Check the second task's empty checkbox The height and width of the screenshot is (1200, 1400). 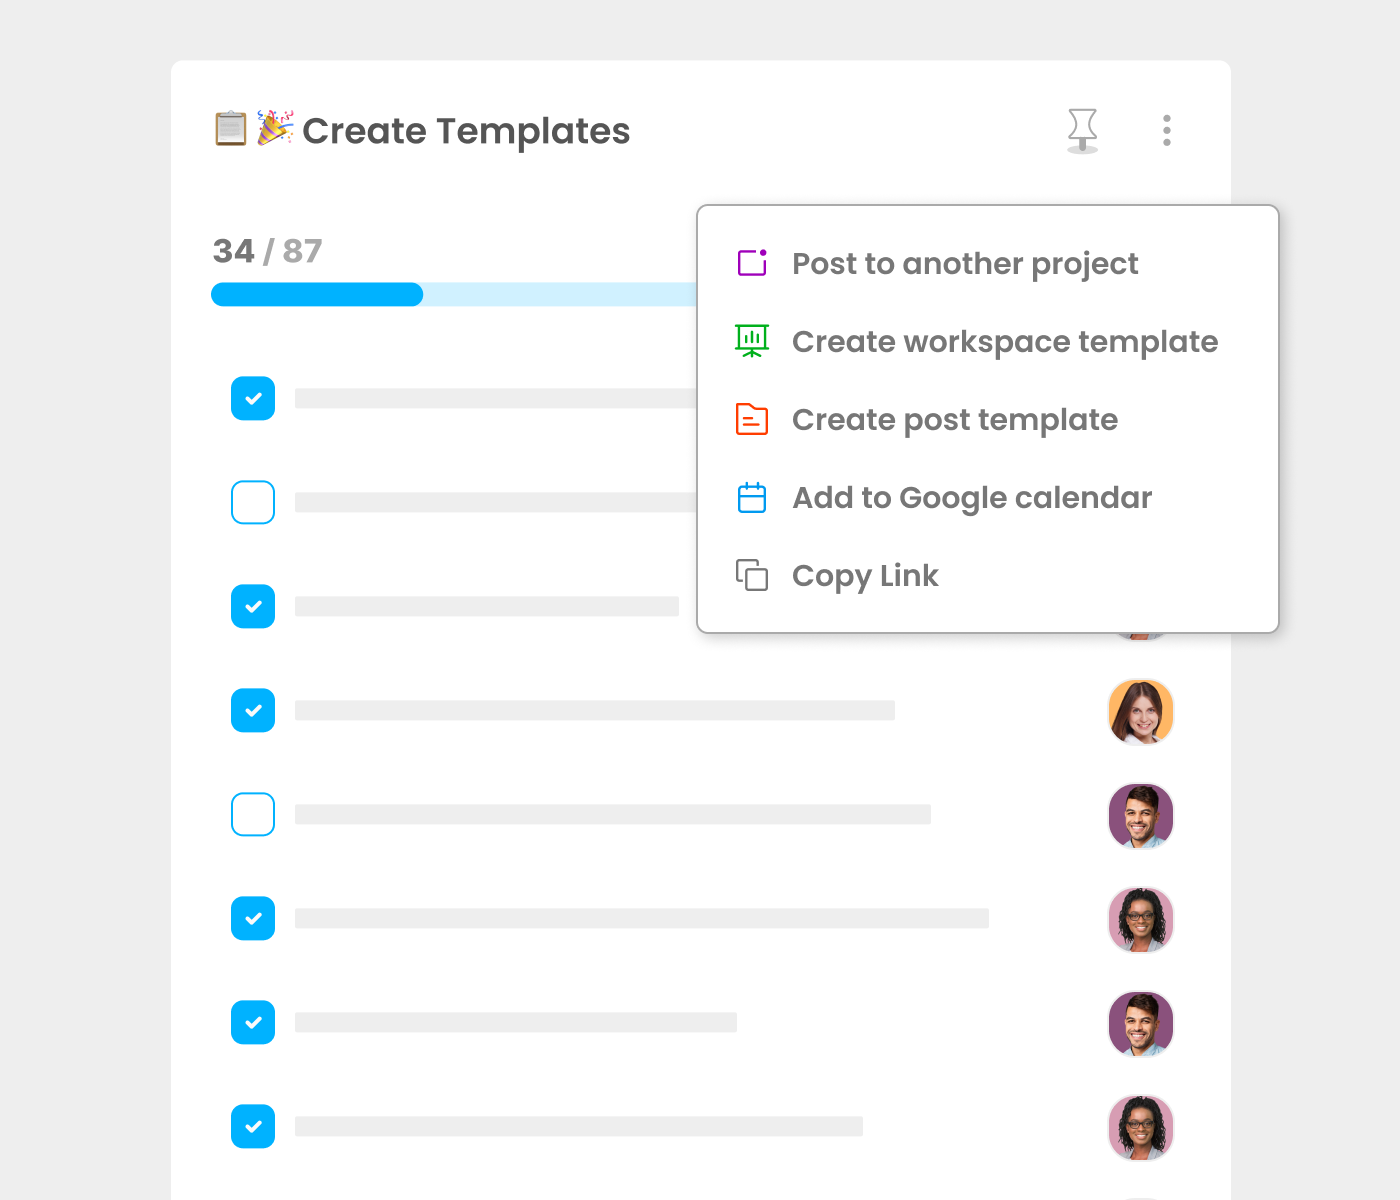[253, 502]
